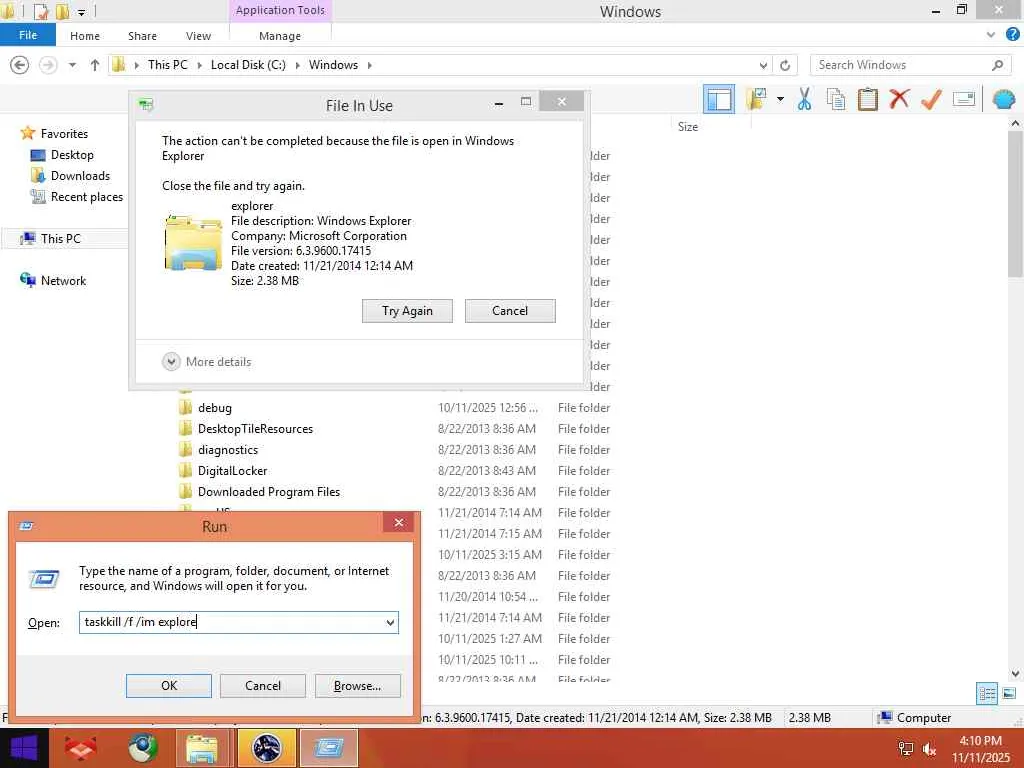Open Desktop in Favorites
1024x768 pixels.
coord(72,155)
